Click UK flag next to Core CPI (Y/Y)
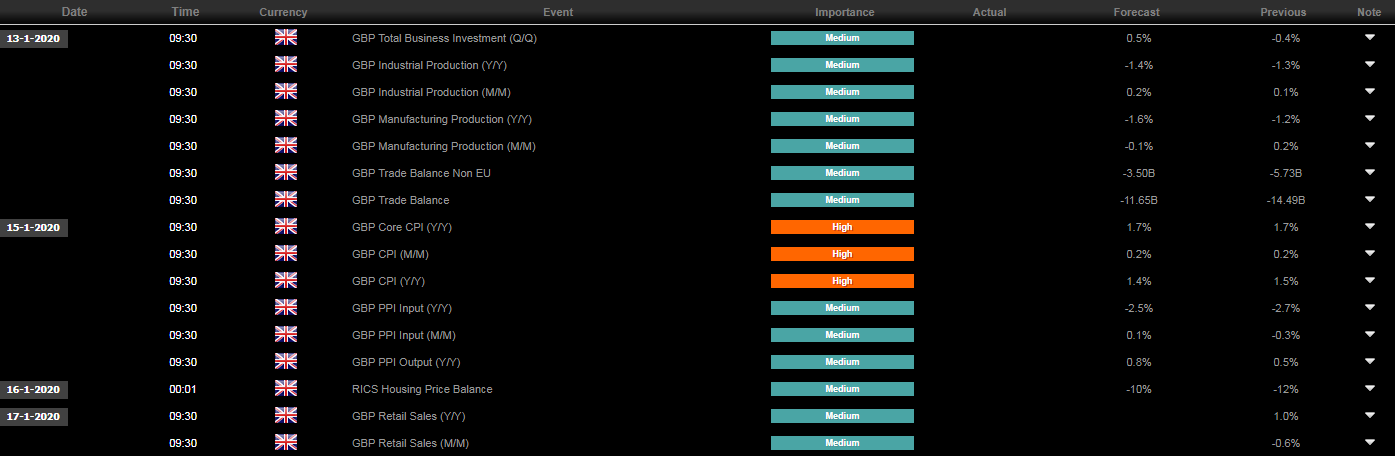The width and height of the screenshot is (1395, 456). click(x=286, y=227)
